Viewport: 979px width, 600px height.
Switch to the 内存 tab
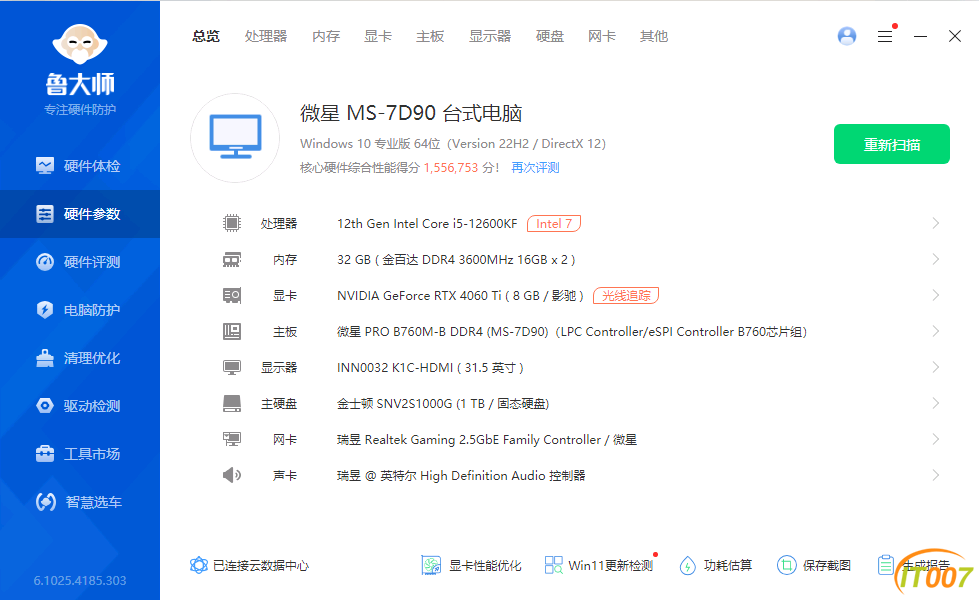click(x=326, y=36)
